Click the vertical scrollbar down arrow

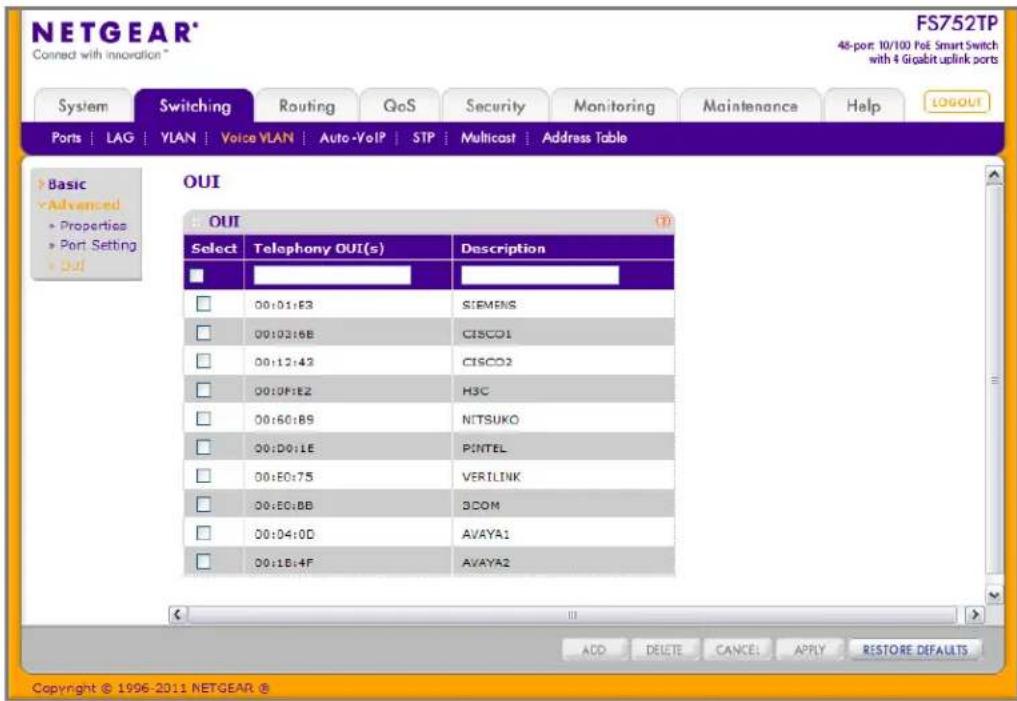coord(994,595)
